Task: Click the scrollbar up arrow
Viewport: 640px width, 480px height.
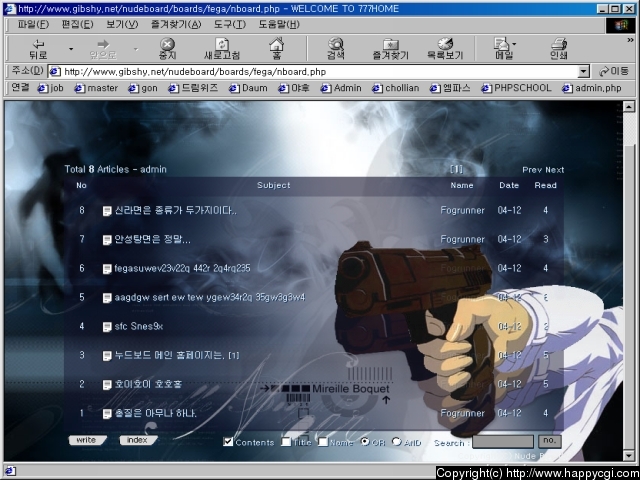Action: pos(629,107)
